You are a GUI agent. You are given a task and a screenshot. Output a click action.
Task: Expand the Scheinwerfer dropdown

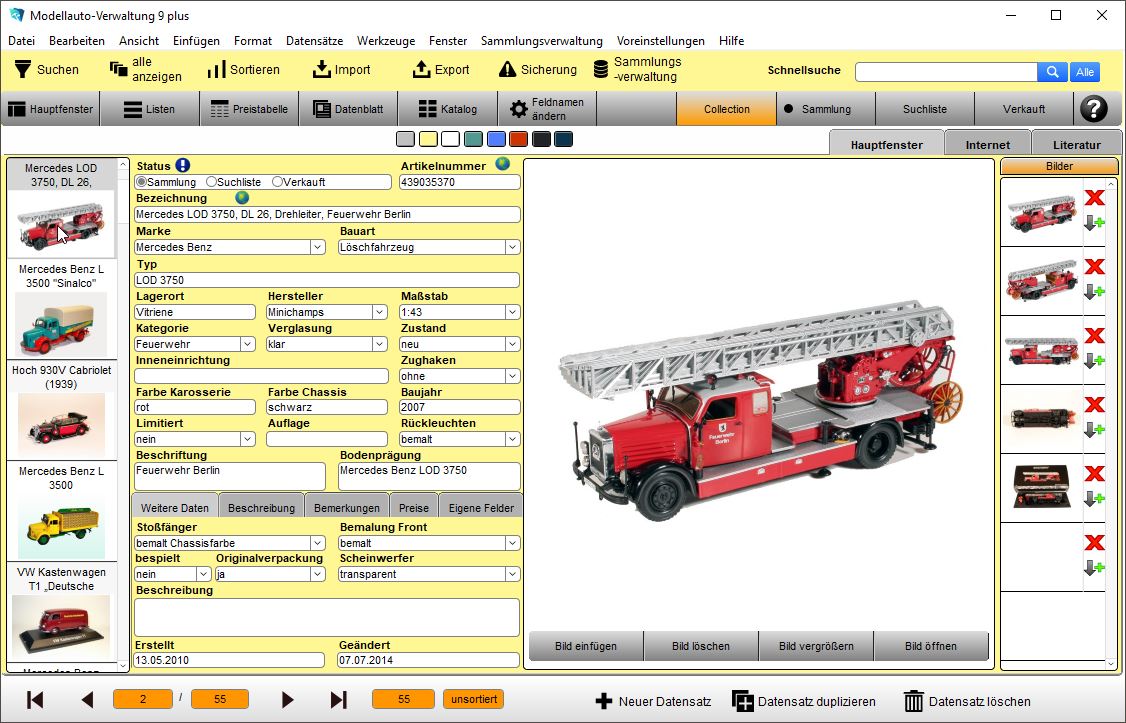(x=512, y=574)
